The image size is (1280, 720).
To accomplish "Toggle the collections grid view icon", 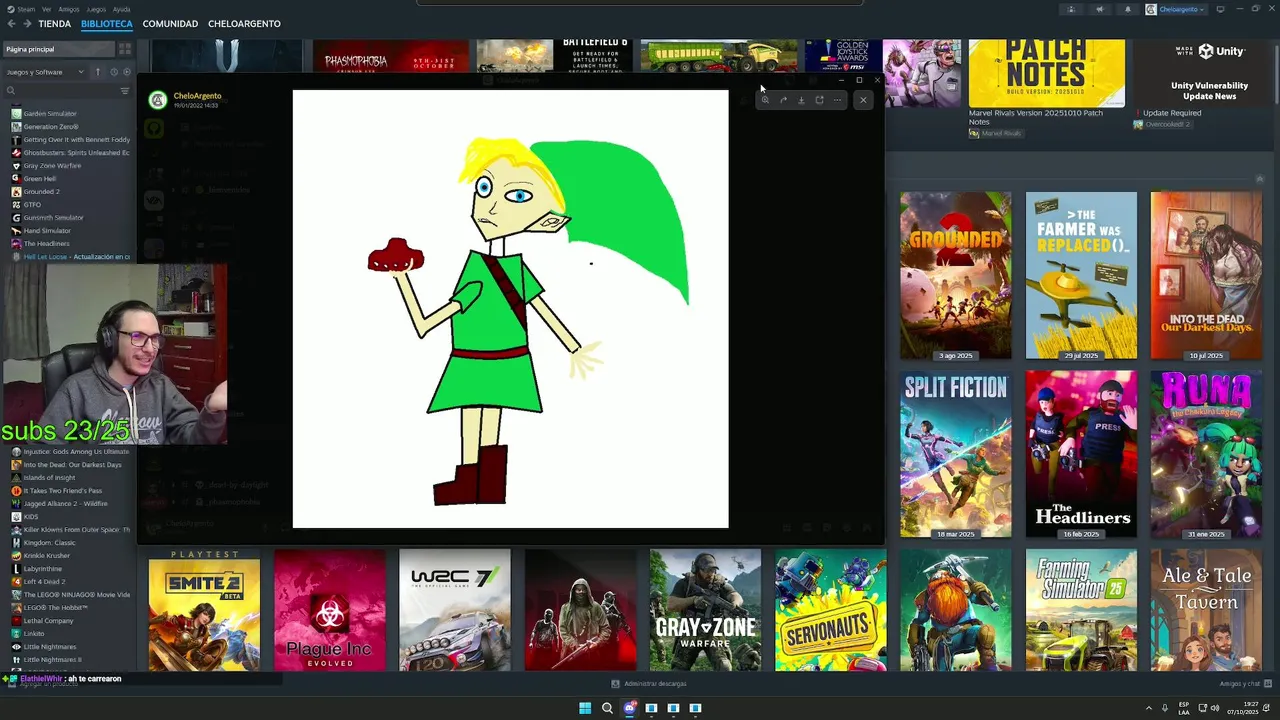I will click(x=125, y=49).
